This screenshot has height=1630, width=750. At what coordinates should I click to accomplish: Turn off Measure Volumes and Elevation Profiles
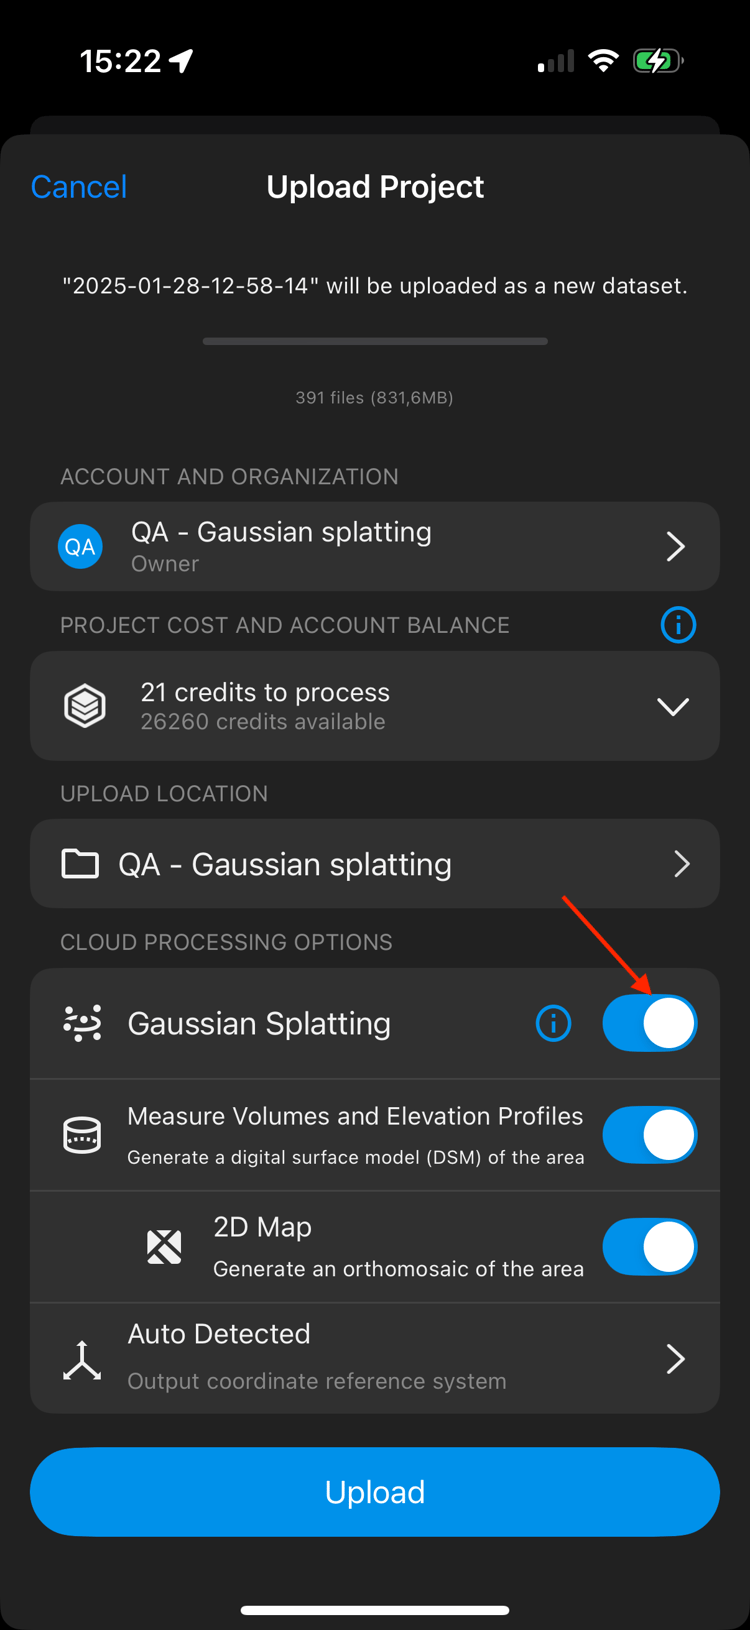click(650, 1135)
